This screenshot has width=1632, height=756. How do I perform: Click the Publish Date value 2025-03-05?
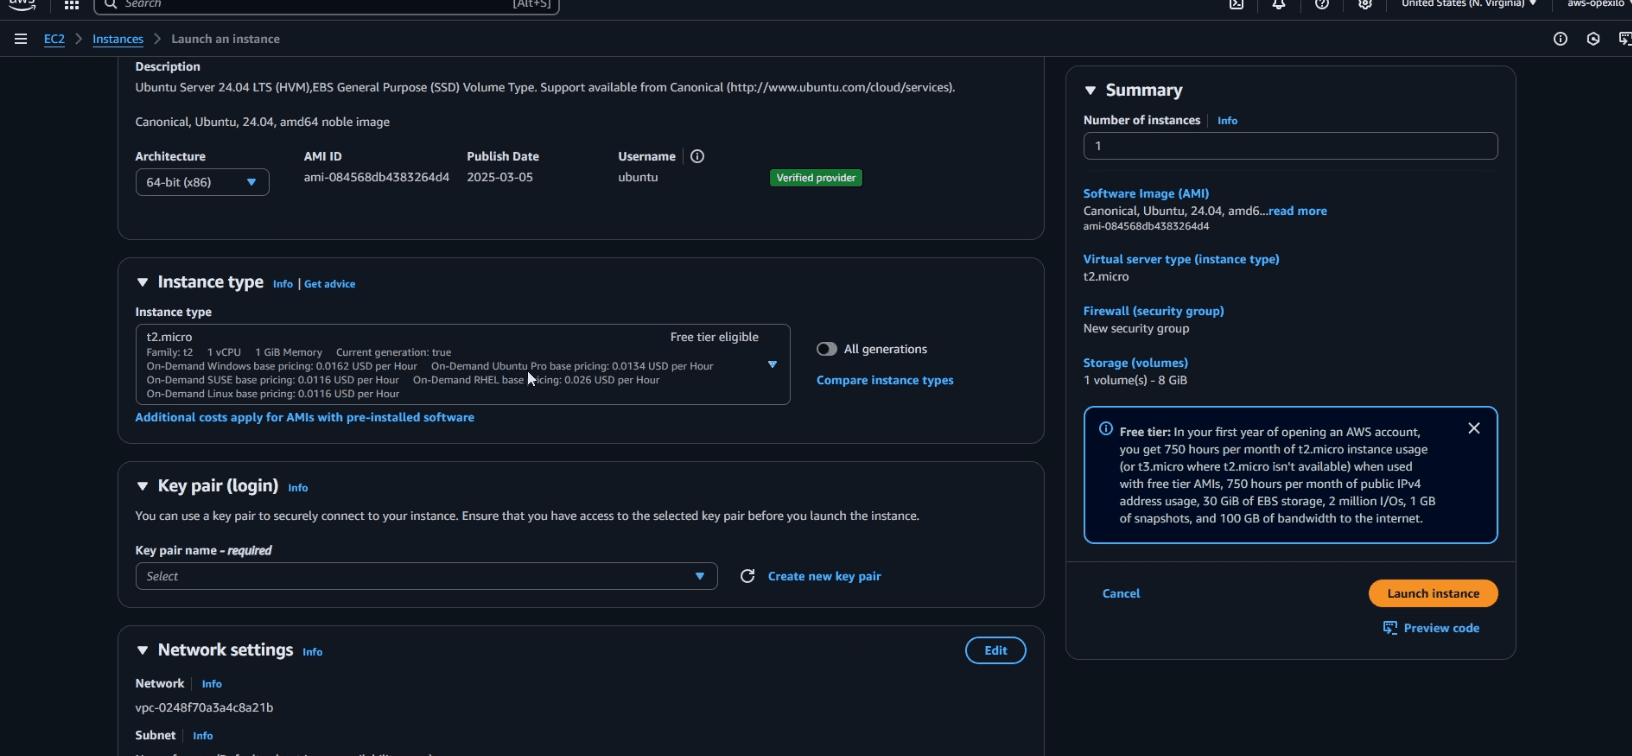pyautogui.click(x=500, y=177)
